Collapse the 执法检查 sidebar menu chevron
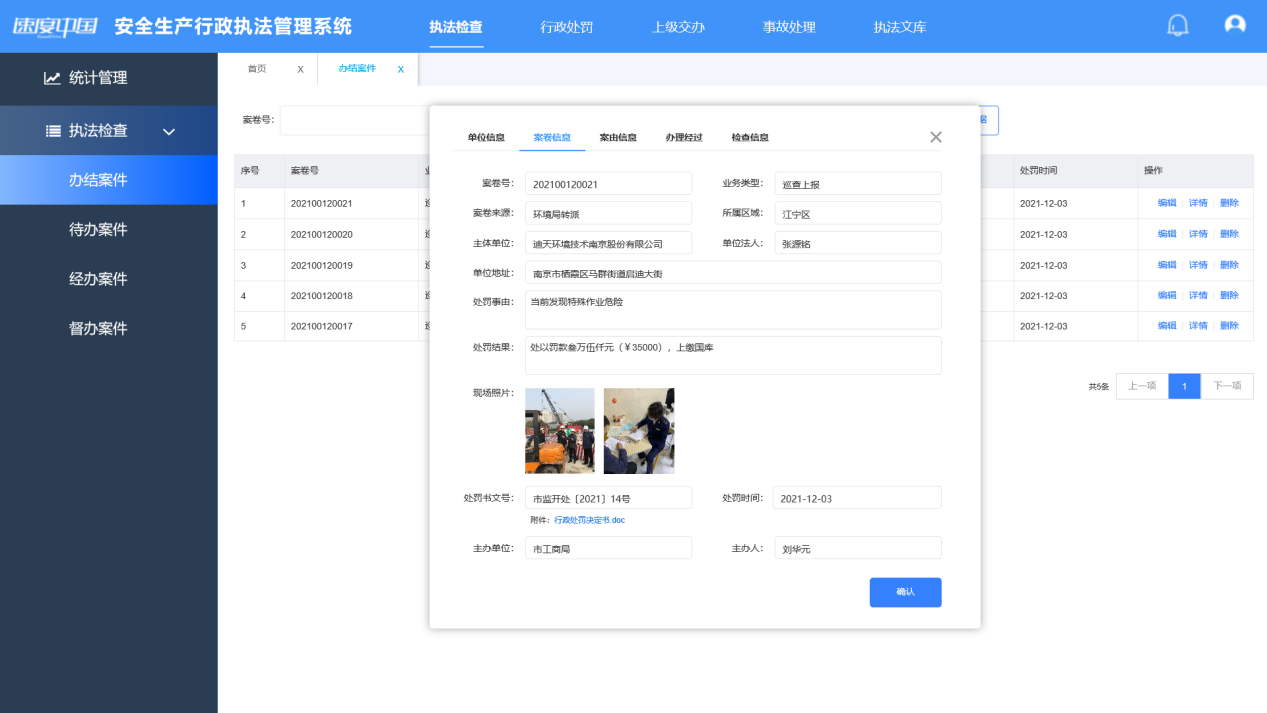The width and height of the screenshot is (1267, 713). point(169,131)
